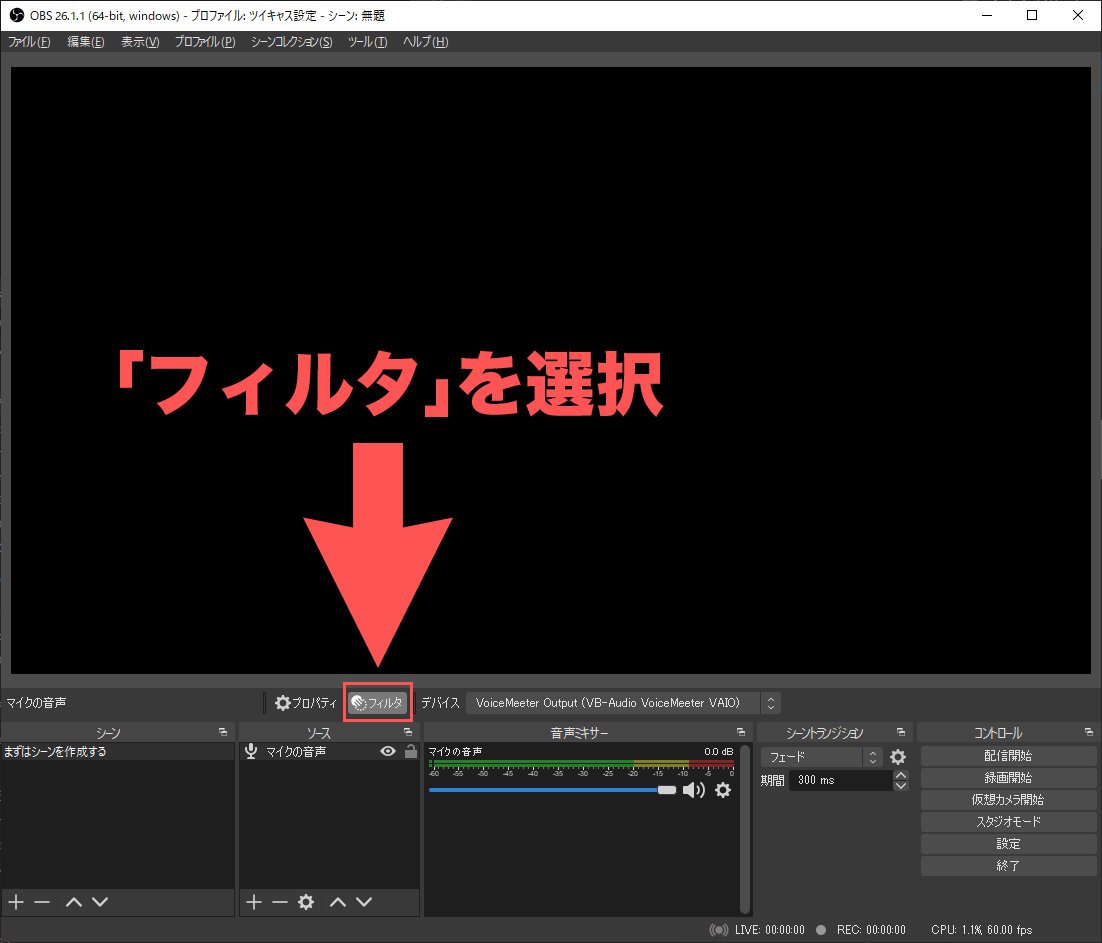
Task: Toggle the lock on マイクの音声 source
Action: [411, 751]
